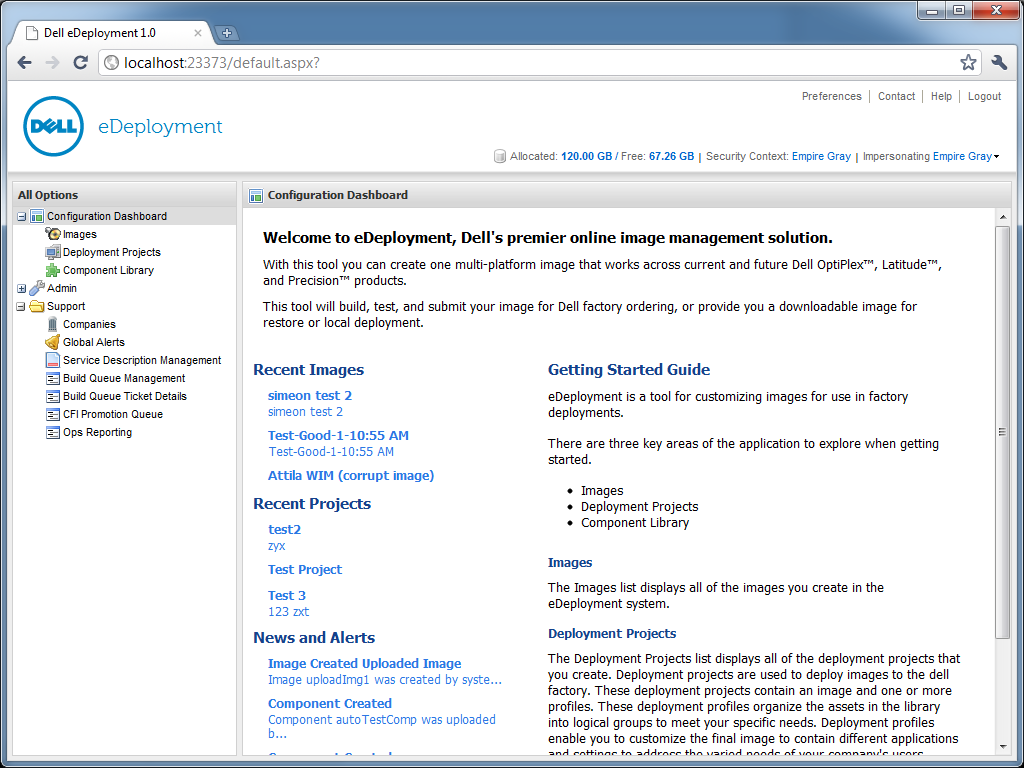The height and width of the screenshot is (768, 1024).
Task: Click the 'Recent Images' heading
Action: (x=308, y=370)
